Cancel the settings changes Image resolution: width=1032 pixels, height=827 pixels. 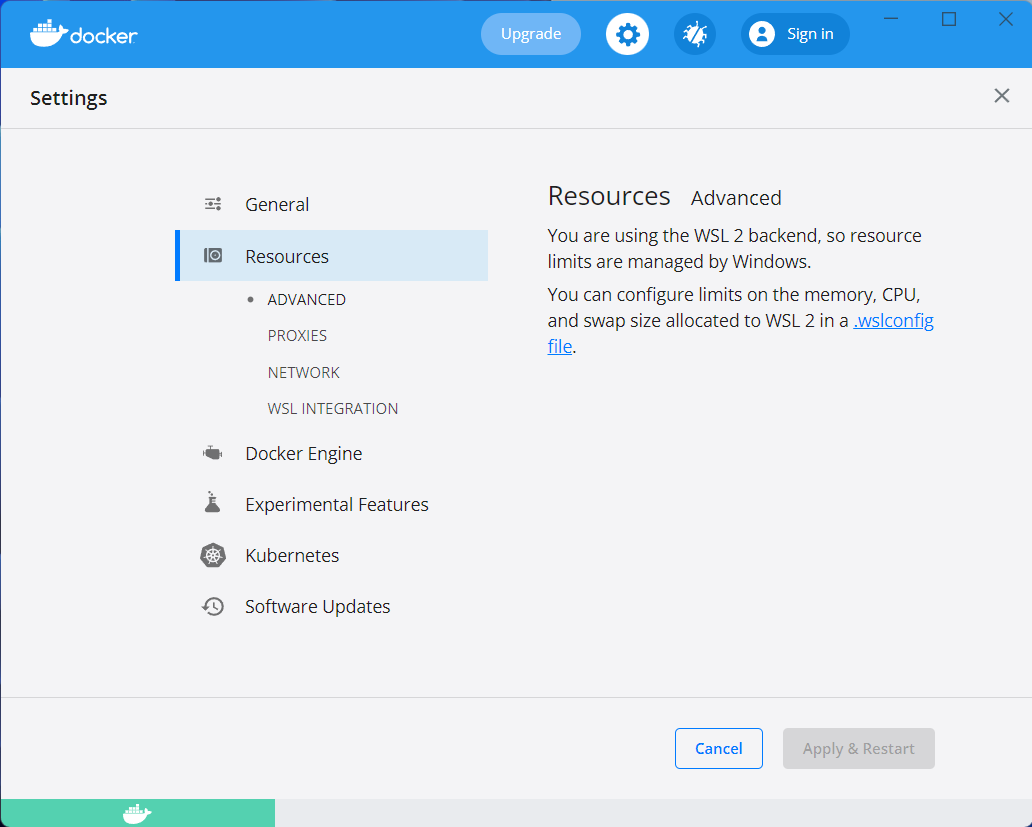pos(718,748)
